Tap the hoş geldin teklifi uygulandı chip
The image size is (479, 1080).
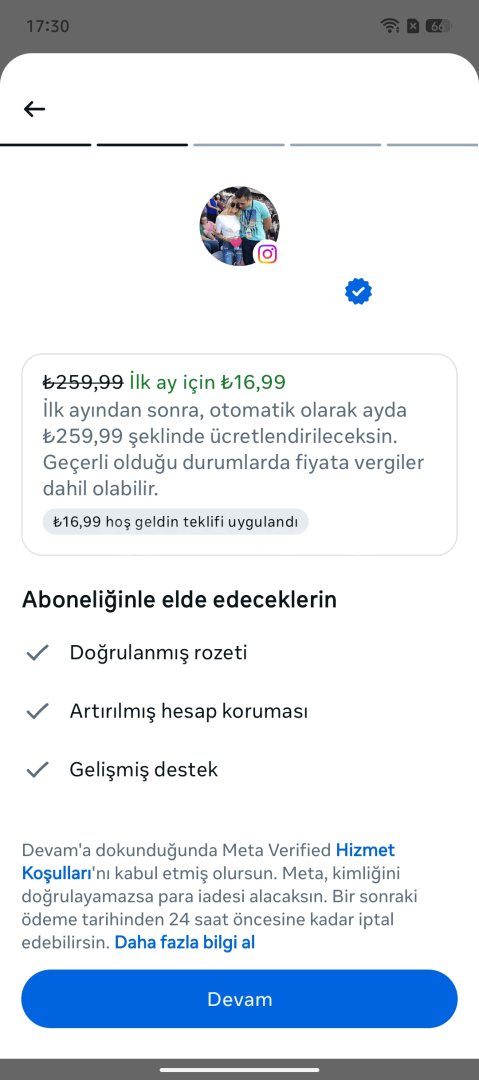tap(176, 521)
